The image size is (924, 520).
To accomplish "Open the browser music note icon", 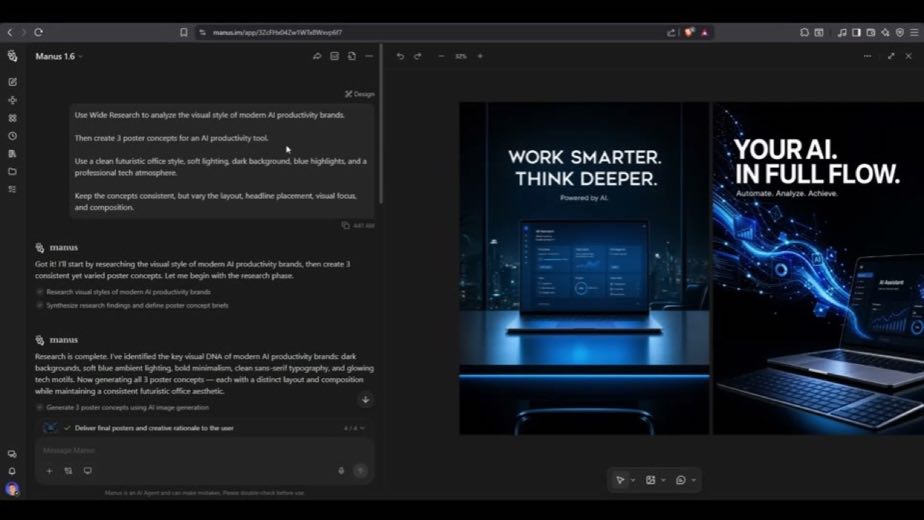I will (842, 32).
